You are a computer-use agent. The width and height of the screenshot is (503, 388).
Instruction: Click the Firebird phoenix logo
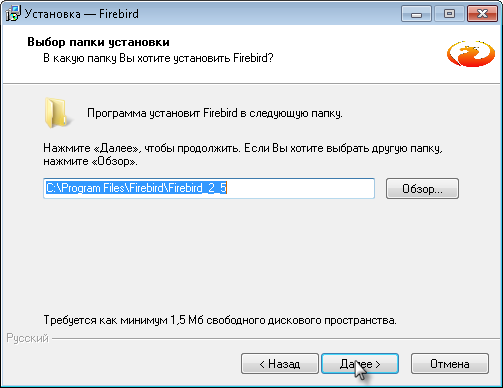pyautogui.click(x=471, y=53)
